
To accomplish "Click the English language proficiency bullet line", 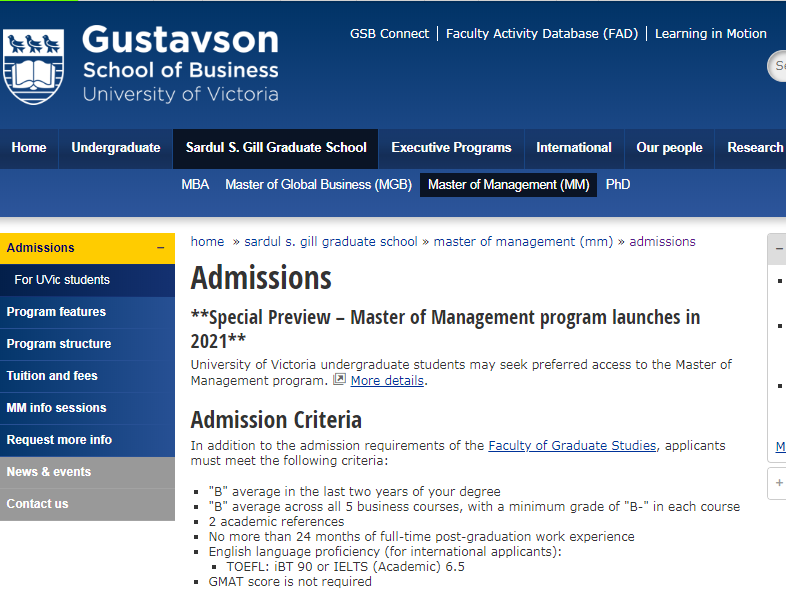I will point(385,552).
